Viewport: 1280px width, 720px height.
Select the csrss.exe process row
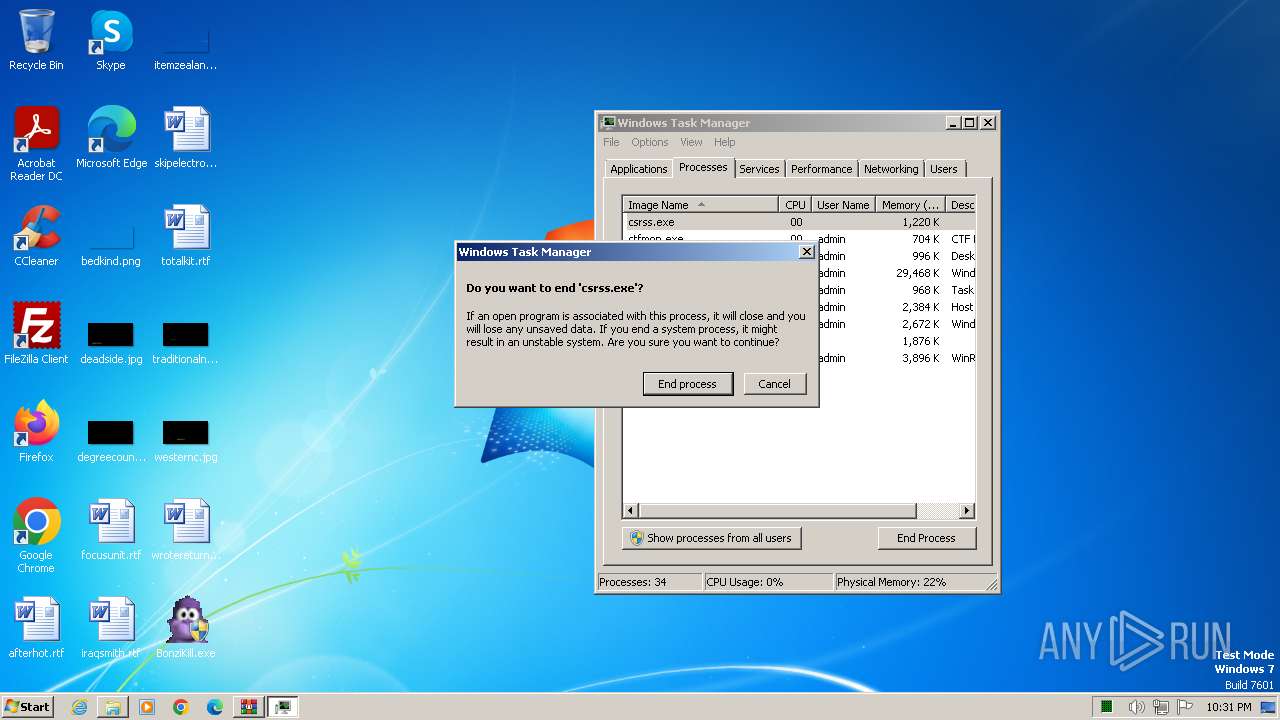coord(798,222)
